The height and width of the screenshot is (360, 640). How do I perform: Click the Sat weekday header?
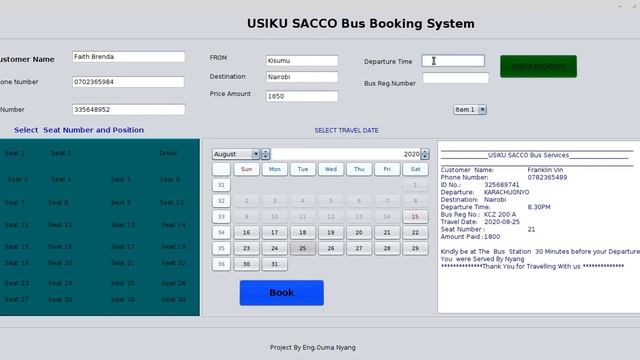coord(415,169)
